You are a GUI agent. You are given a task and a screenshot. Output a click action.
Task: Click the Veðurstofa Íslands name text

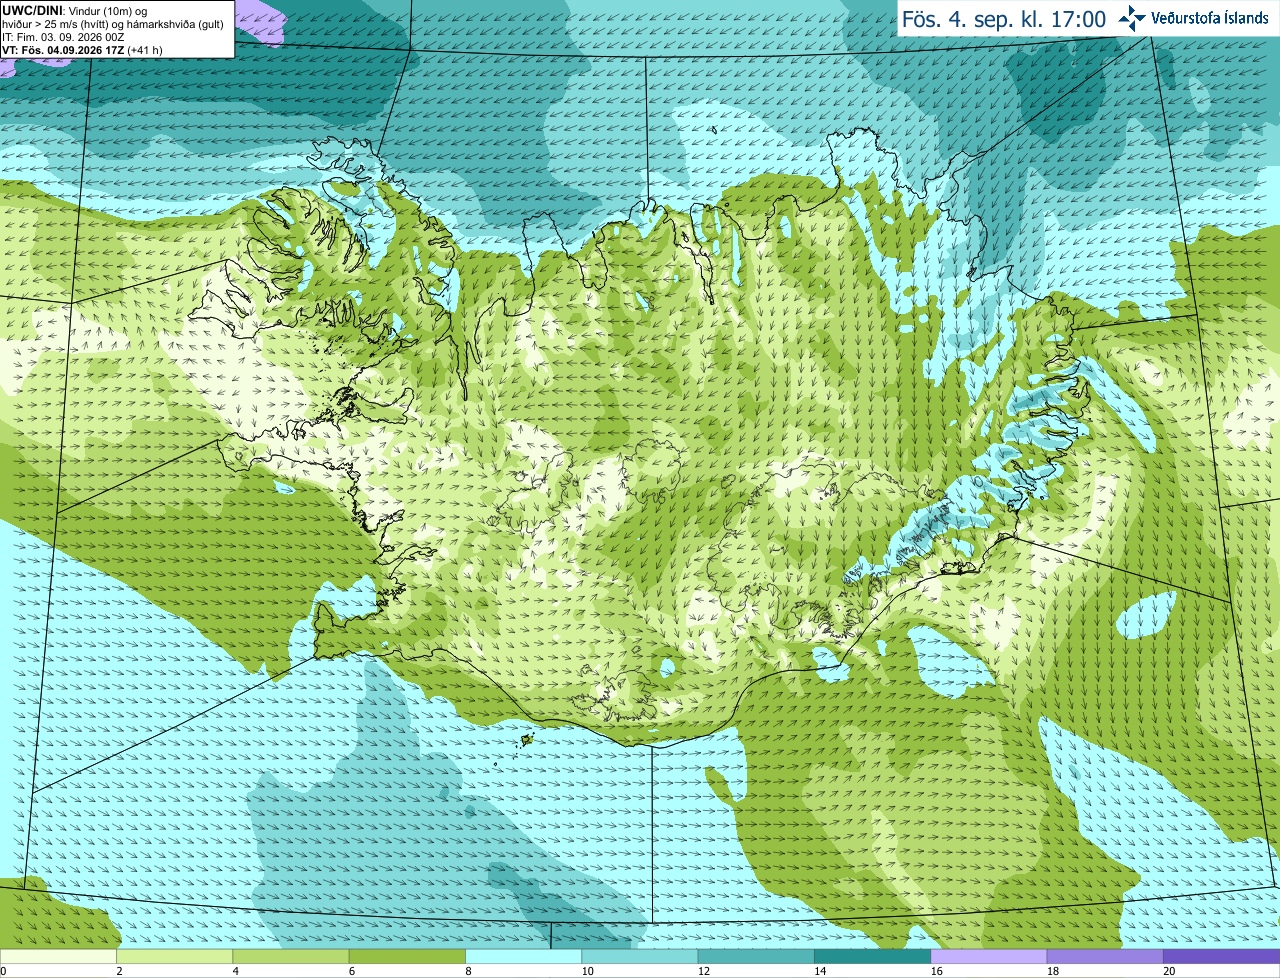point(1210,18)
